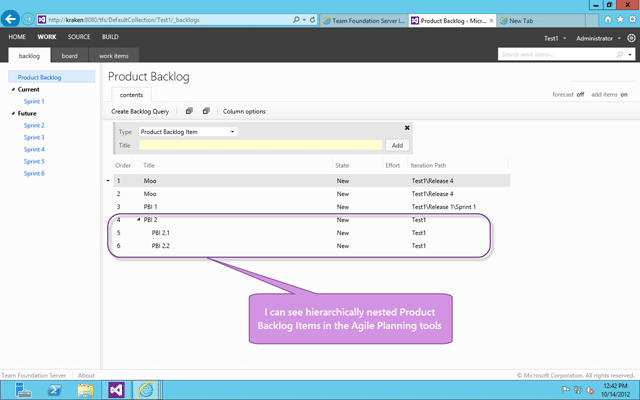Open Internet Explorer taskbar icon
Screen dimensions: 640x400
(146, 390)
